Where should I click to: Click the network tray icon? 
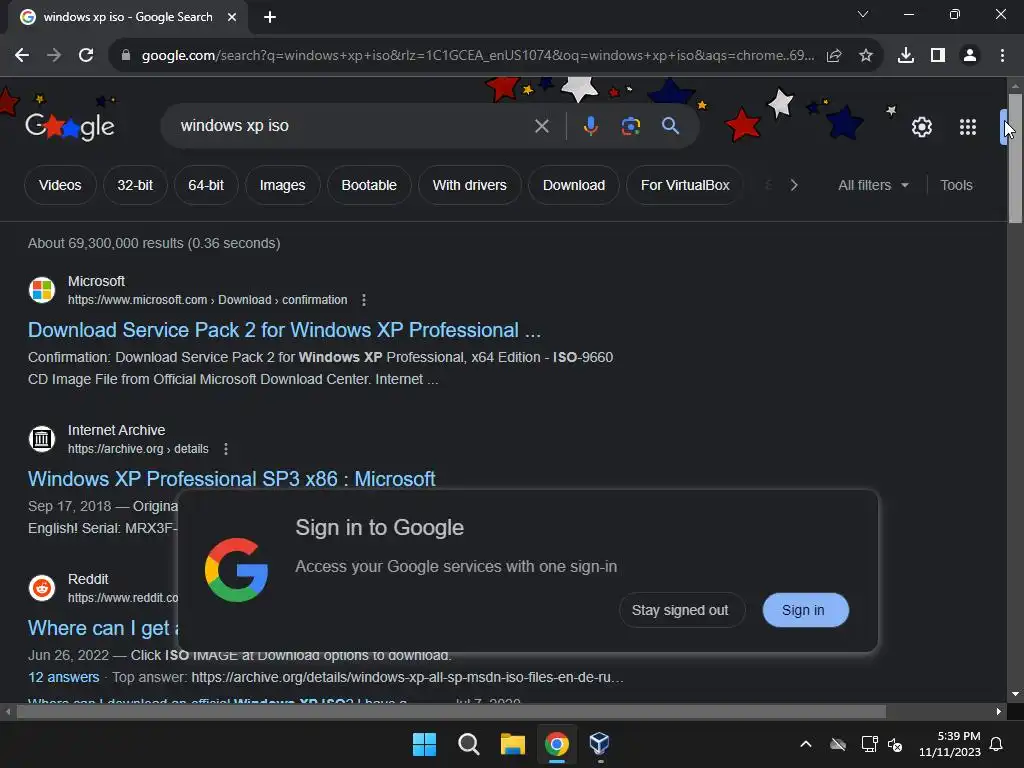point(869,744)
